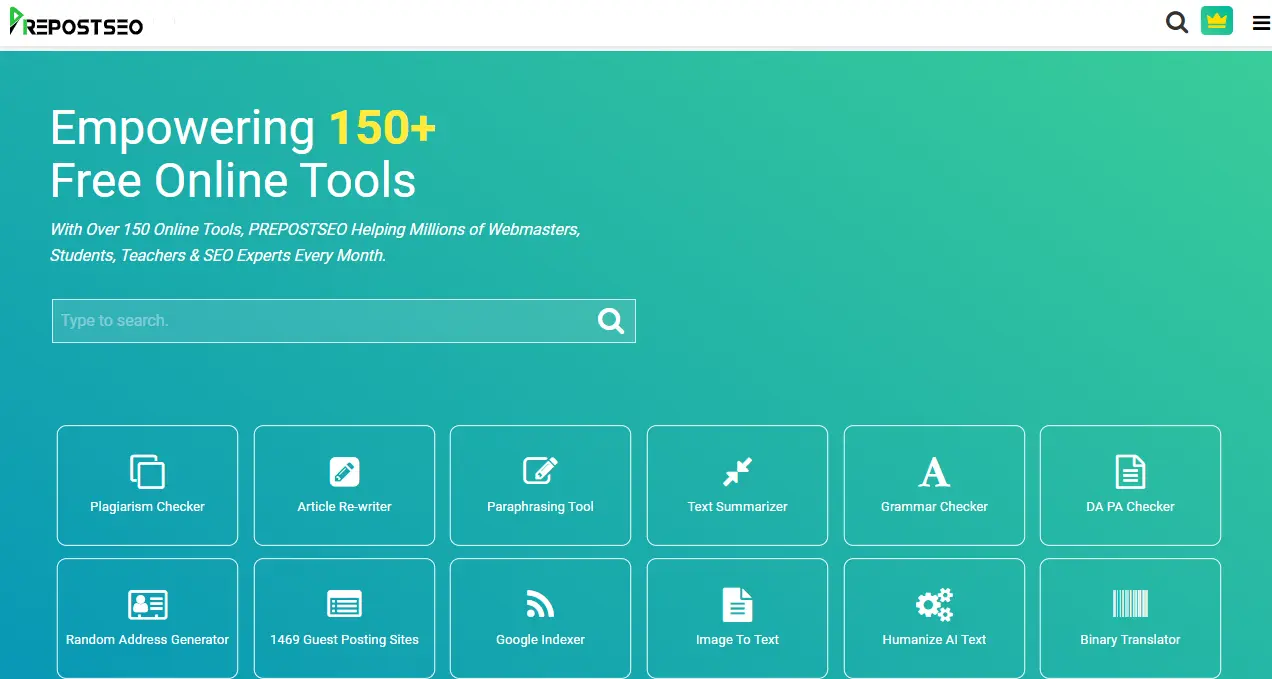1272x679 pixels.
Task: Click the Google Indexer RSS icon
Action: (x=540, y=604)
